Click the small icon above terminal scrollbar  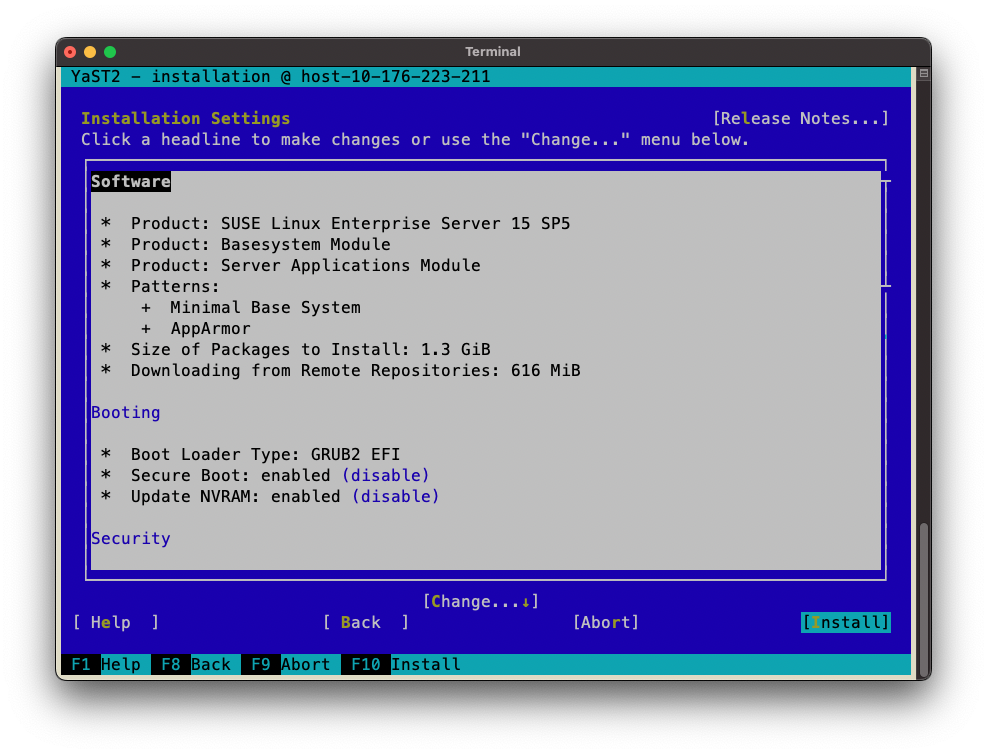(x=924, y=73)
